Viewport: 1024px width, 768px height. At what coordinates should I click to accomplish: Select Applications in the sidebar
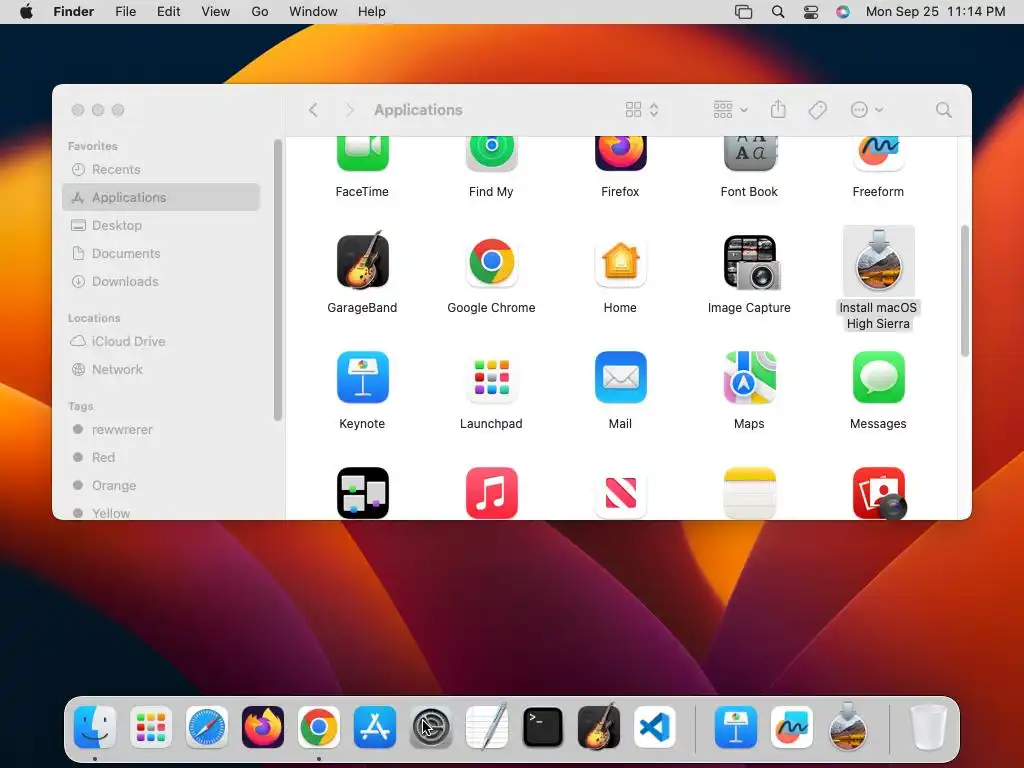coord(161,197)
